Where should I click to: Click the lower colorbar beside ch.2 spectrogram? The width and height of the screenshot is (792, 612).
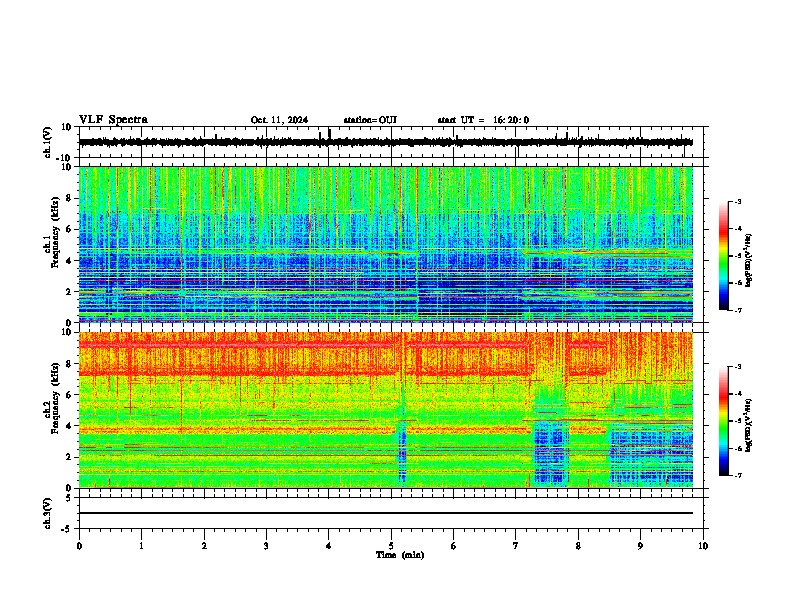[723, 421]
